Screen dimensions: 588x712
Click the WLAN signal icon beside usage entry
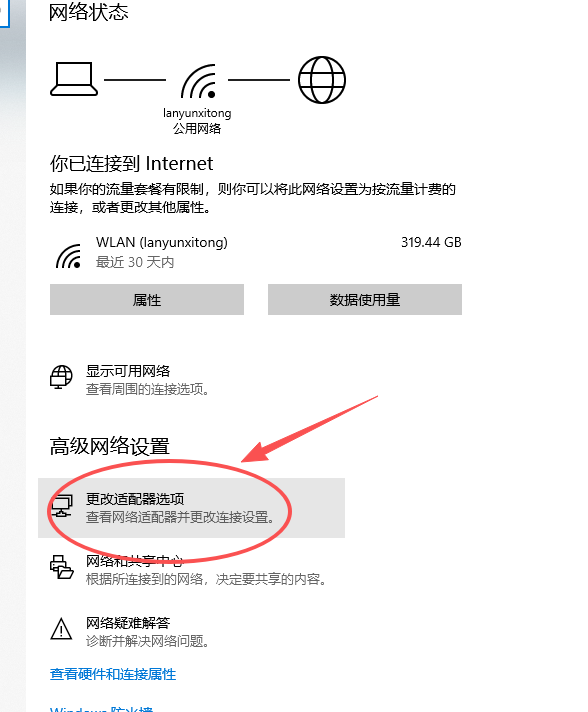(x=69, y=256)
